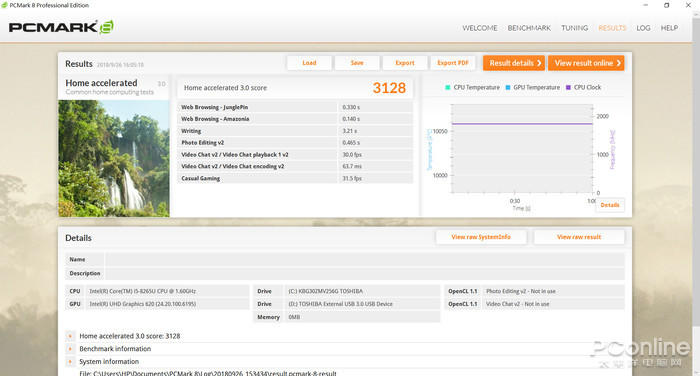Screen dimensions: 700x376
Task: Click the CPU Temperature legend swatch
Action: [447, 88]
